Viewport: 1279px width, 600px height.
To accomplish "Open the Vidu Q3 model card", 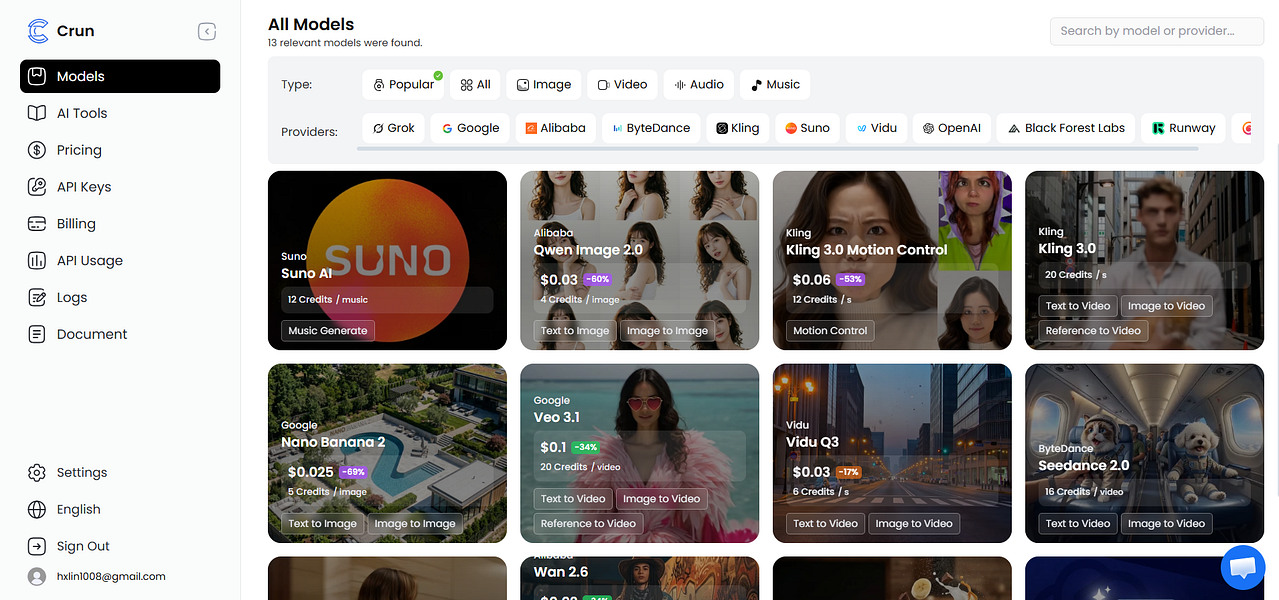I will (892, 453).
